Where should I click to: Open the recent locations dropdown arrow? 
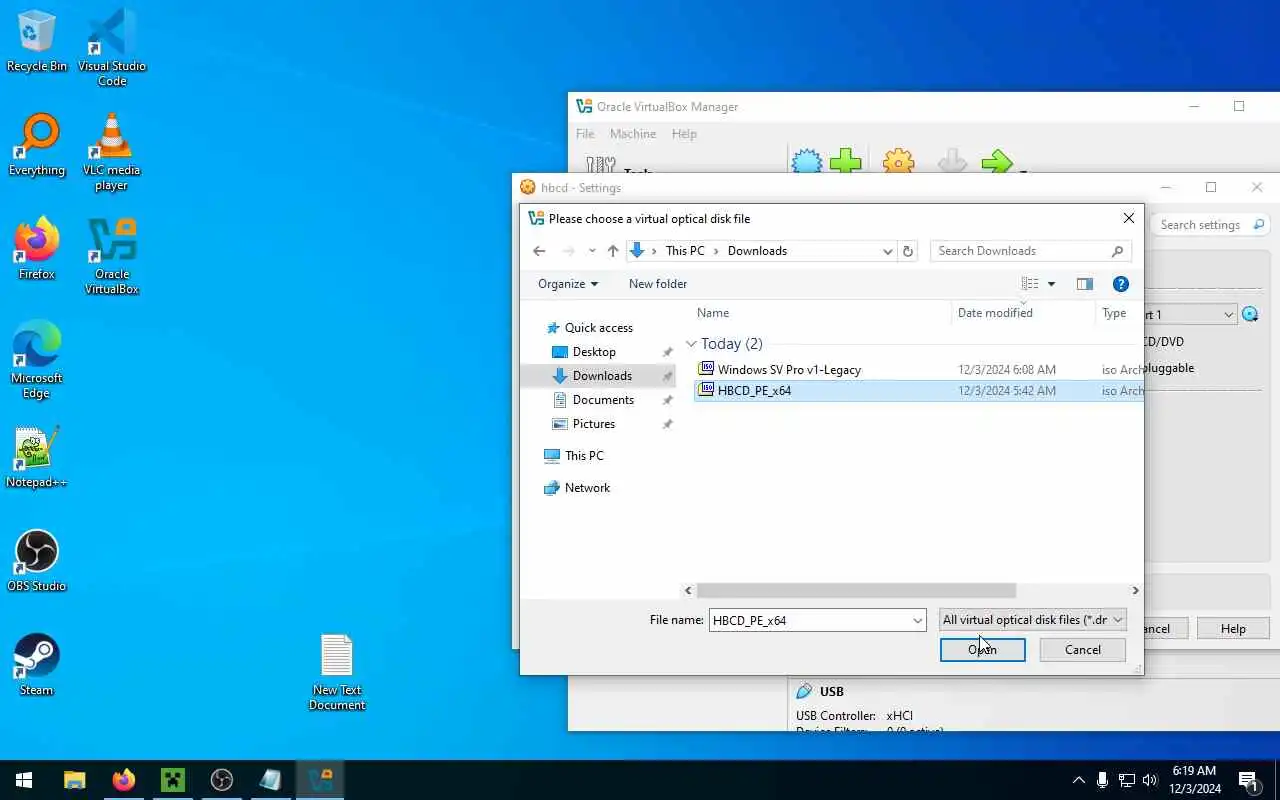[x=592, y=251]
